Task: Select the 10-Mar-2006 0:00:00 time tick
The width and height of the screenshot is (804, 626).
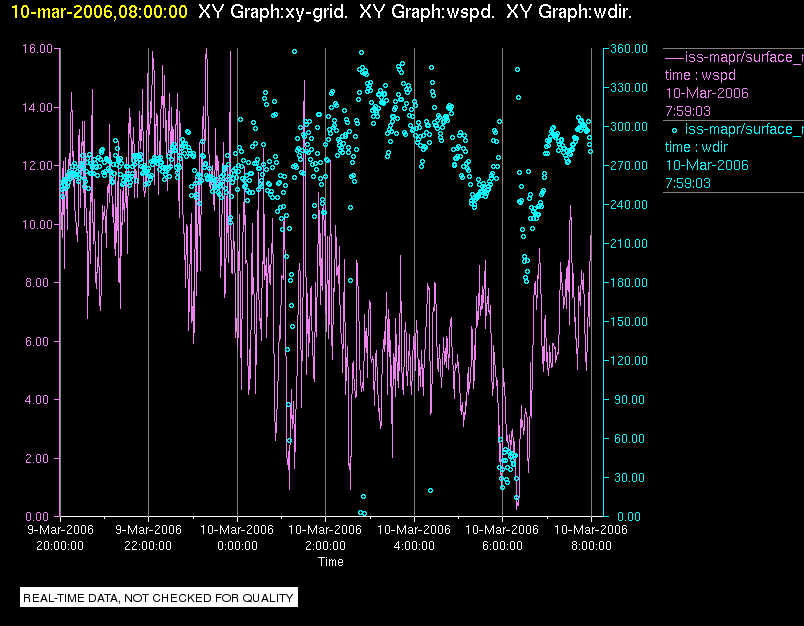Action: (x=237, y=537)
